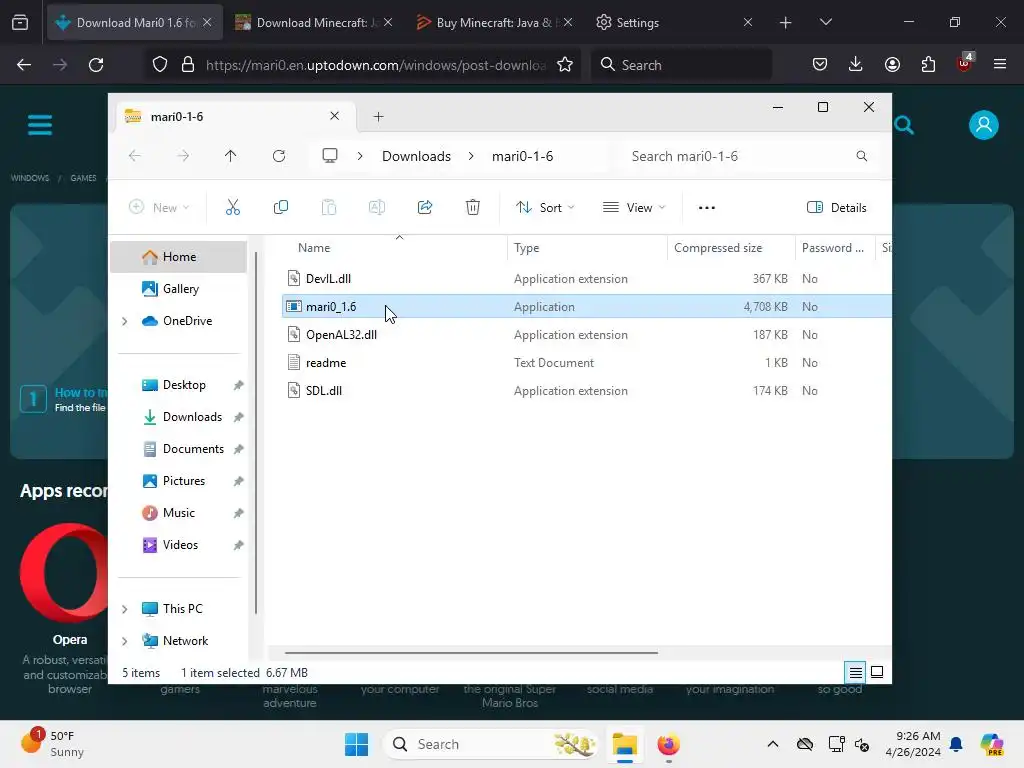
Task: Expand the Network tree node
Action: (125, 641)
